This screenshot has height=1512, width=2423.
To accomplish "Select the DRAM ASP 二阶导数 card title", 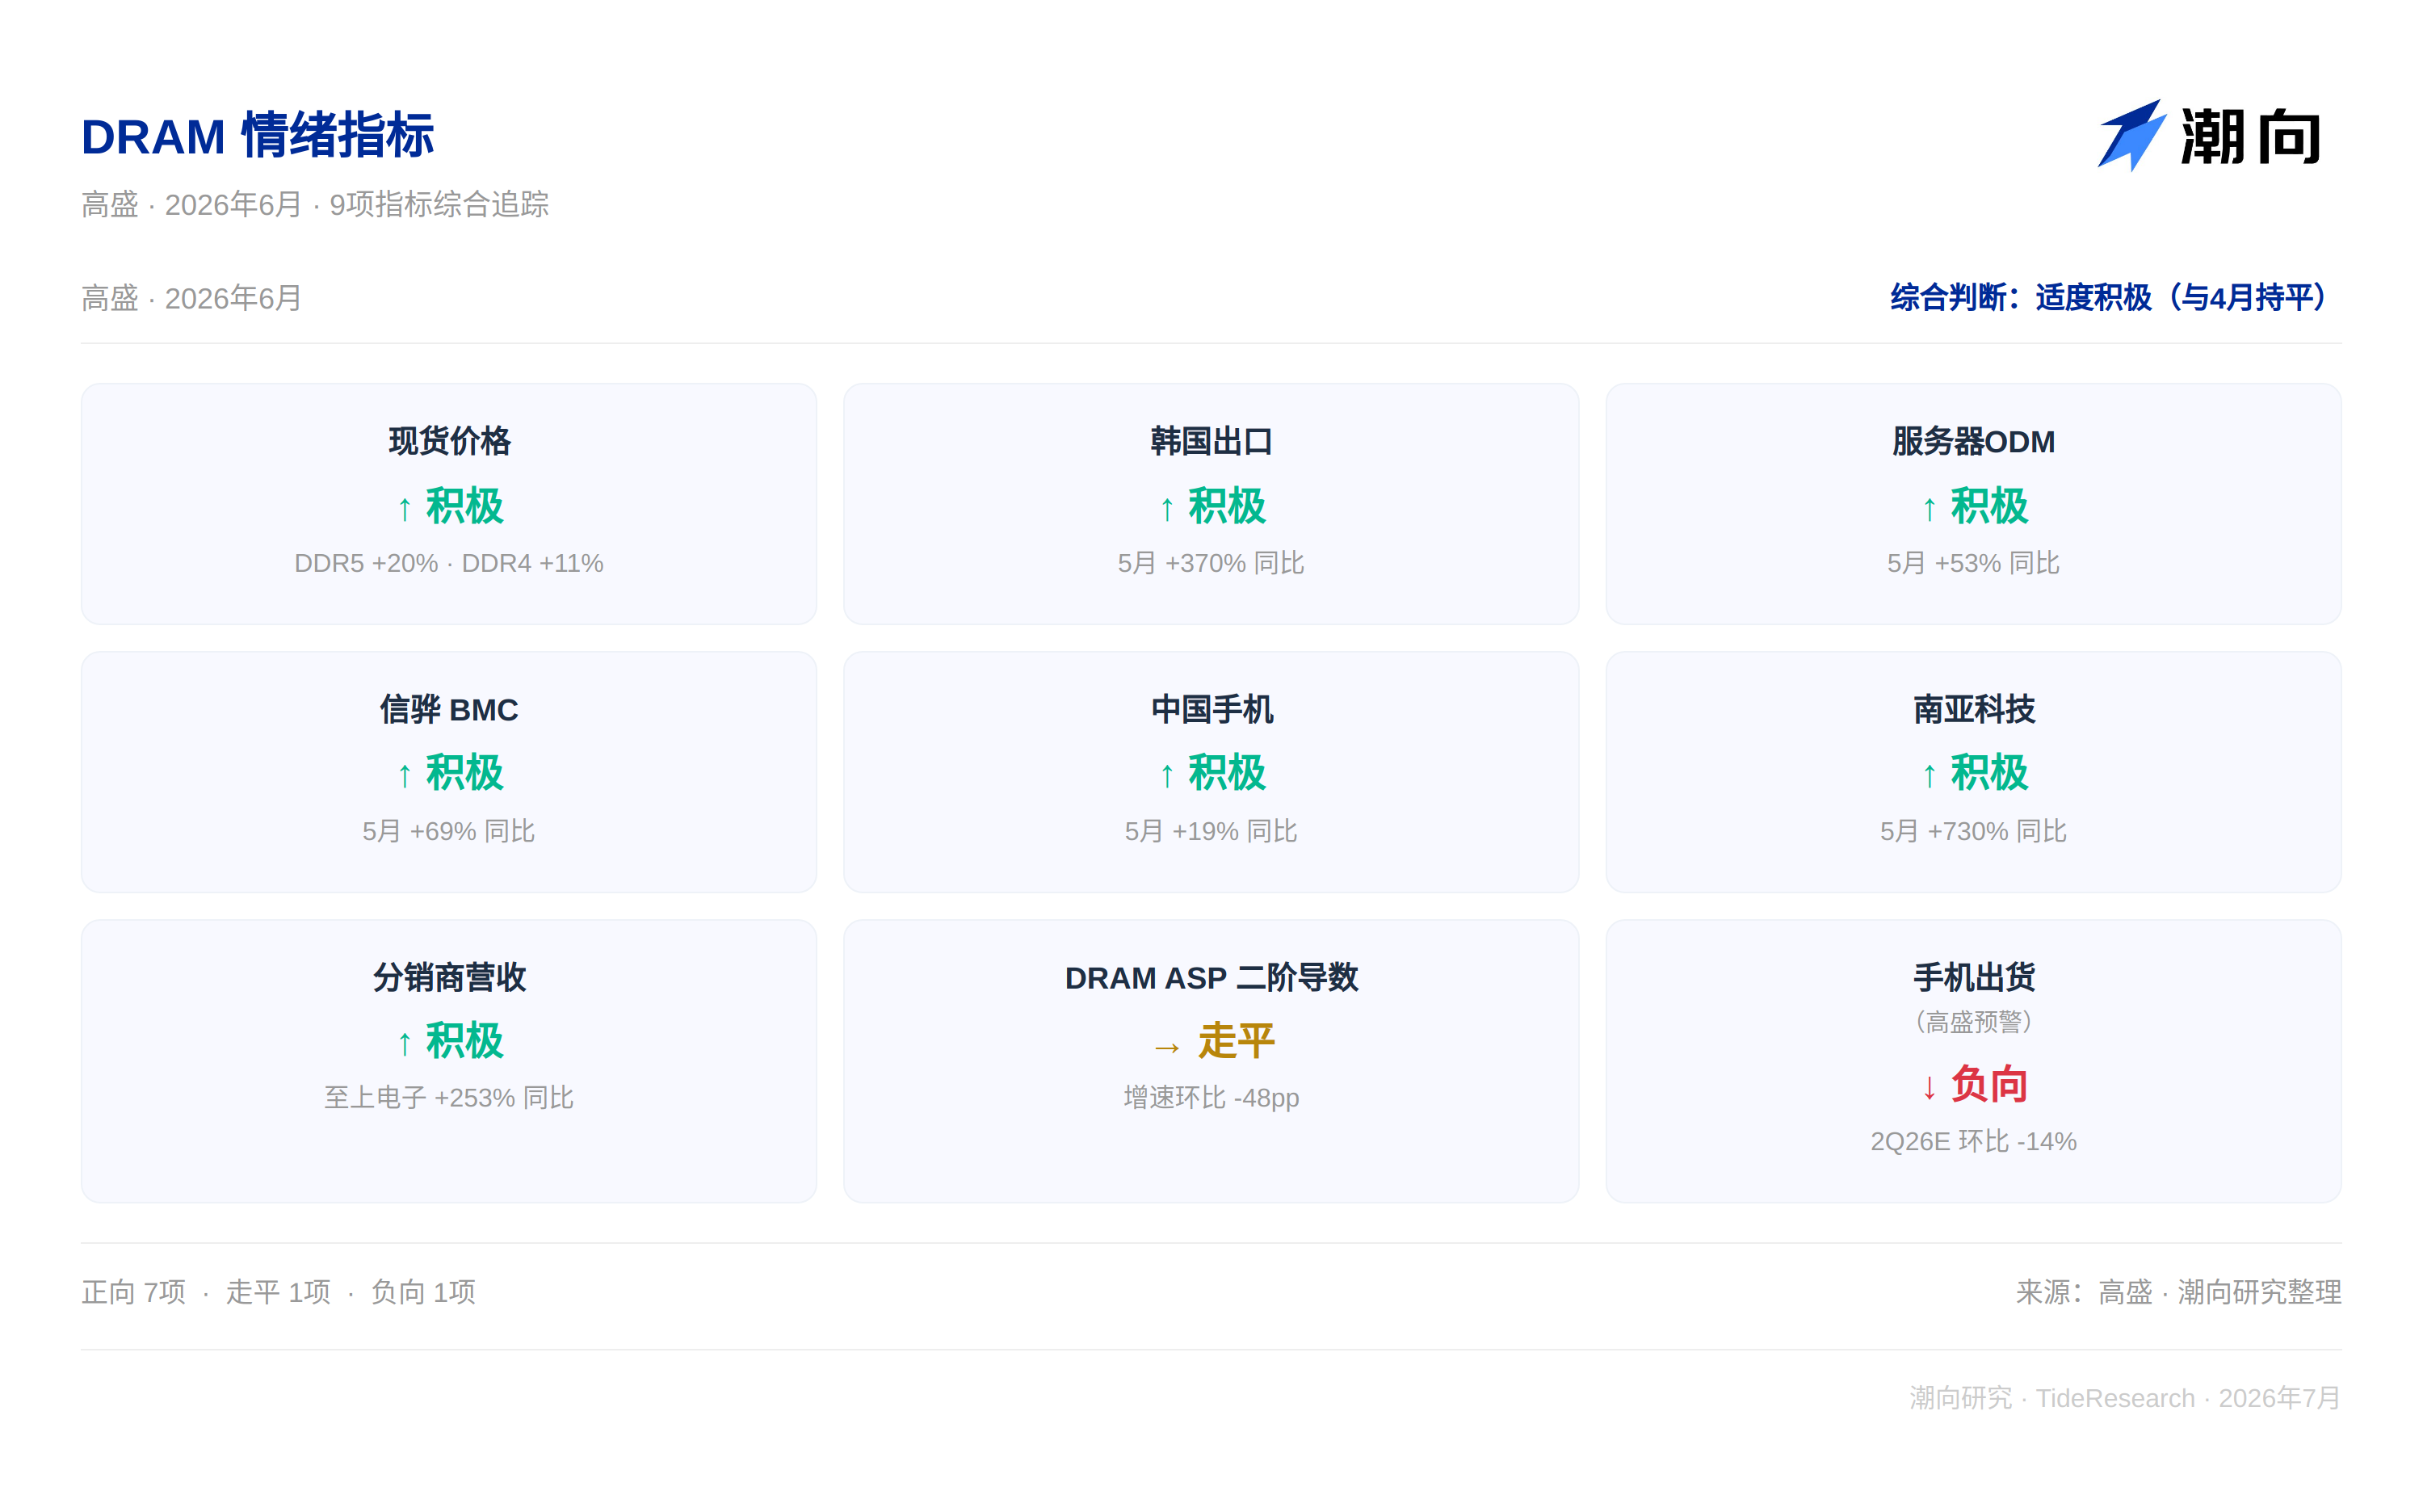I will click(x=1211, y=977).
